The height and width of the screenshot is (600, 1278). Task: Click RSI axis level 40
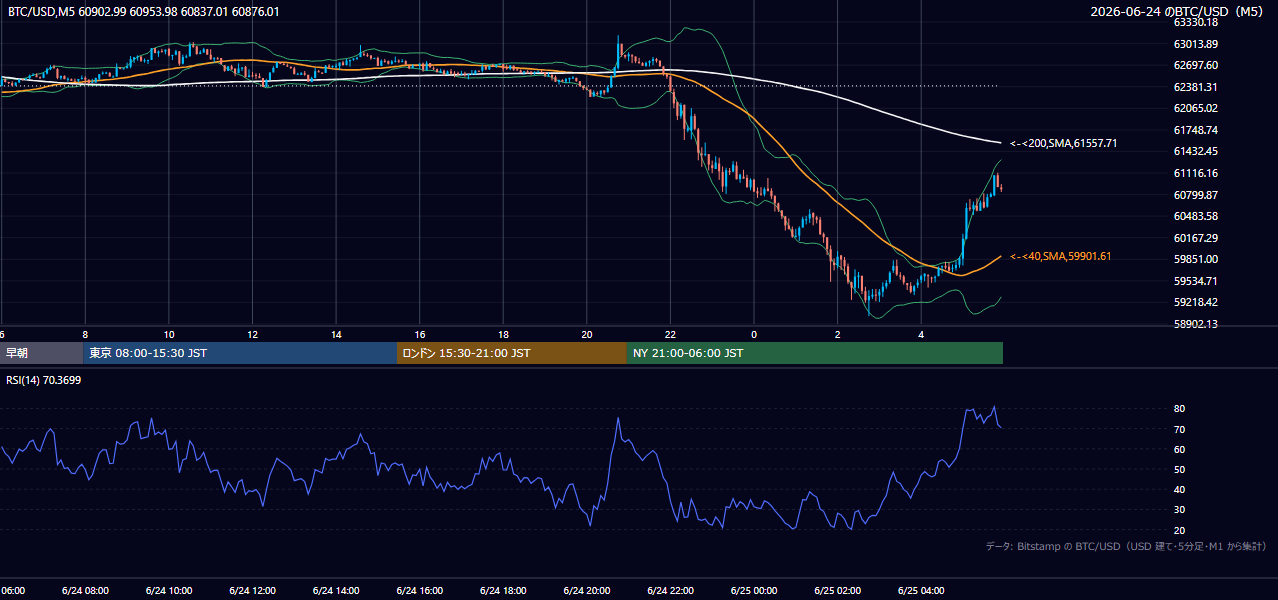click(1179, 490)
